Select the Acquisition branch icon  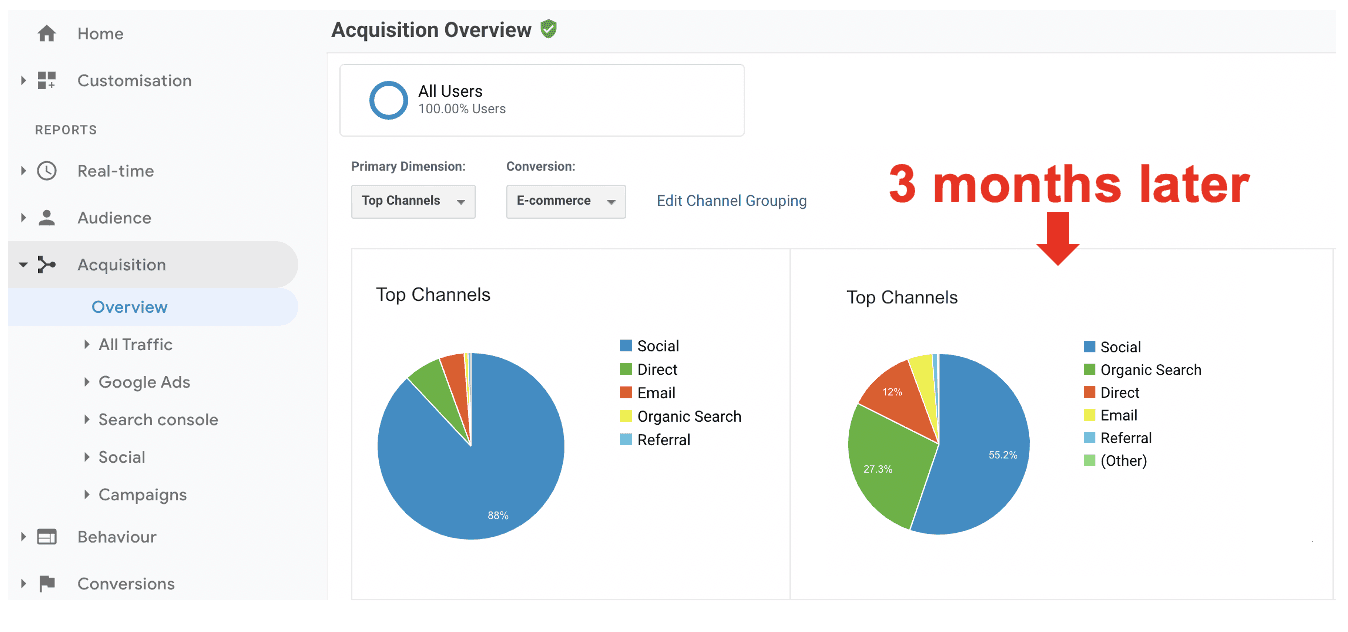[47, 263]
